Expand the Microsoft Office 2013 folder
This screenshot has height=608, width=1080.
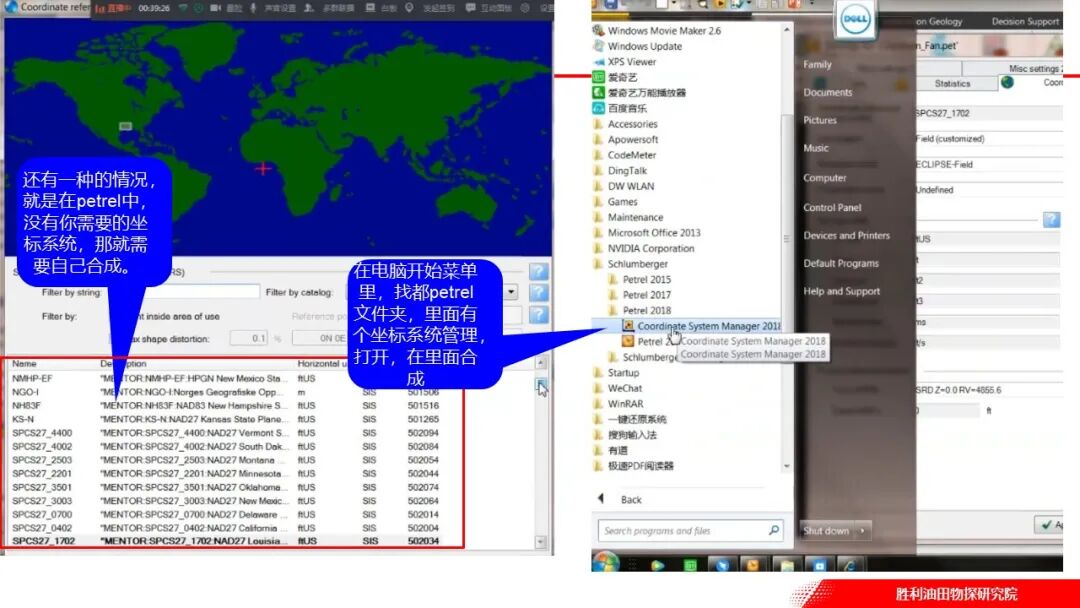(647, 233)
